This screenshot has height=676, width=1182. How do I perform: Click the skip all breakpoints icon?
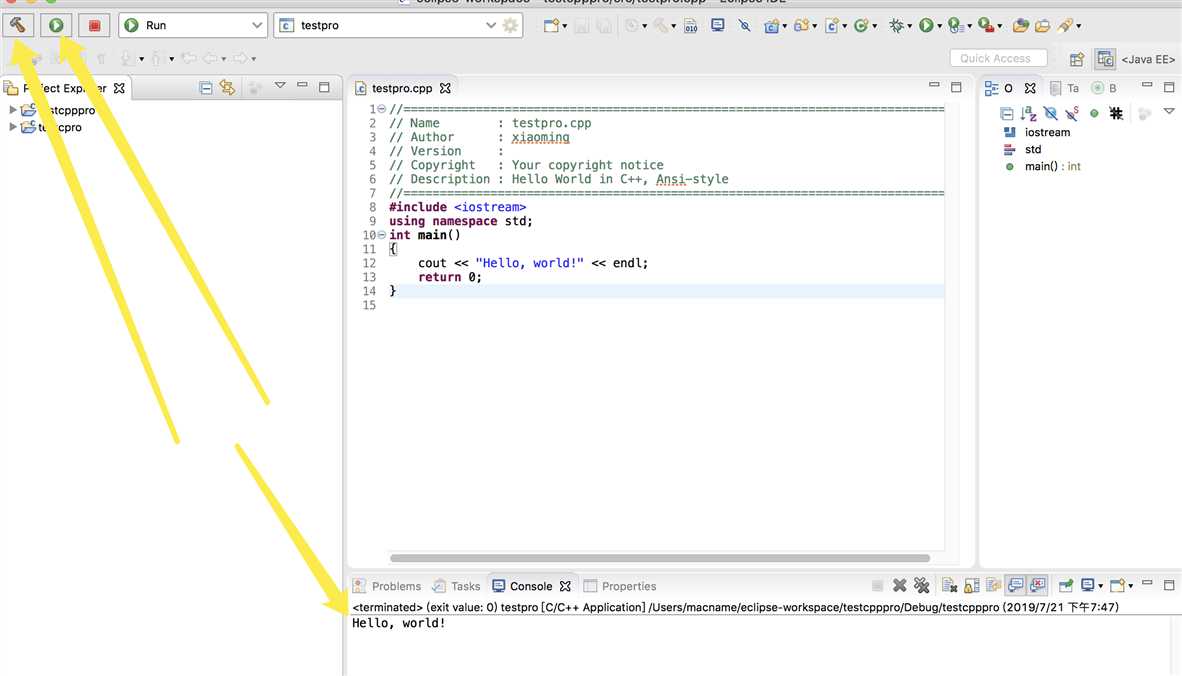coord(745,26)
